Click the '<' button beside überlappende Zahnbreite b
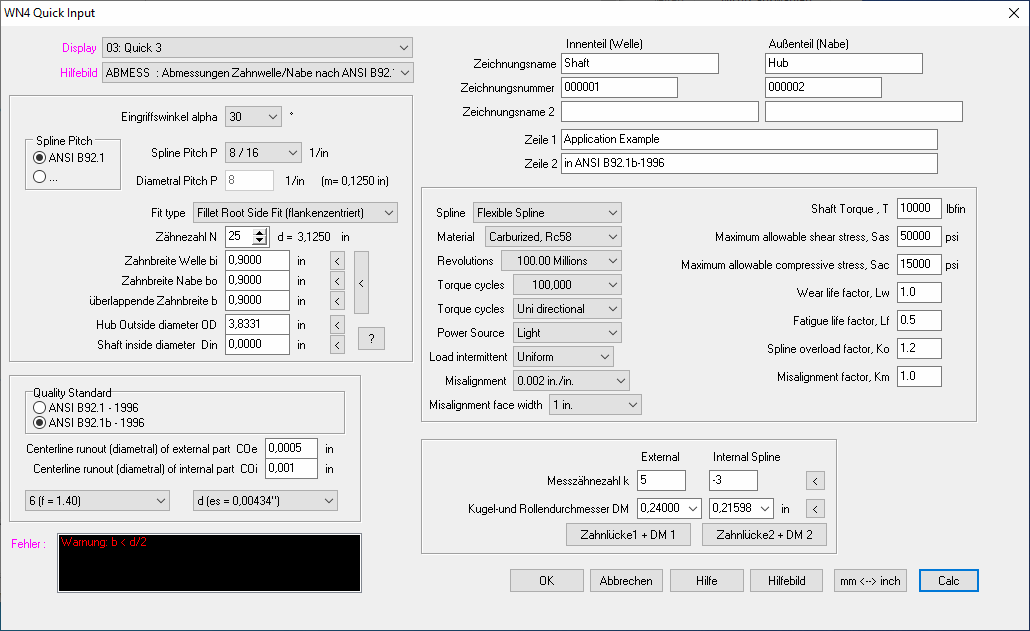Screen dimensions: 1030x631 (x=337, y=301)
